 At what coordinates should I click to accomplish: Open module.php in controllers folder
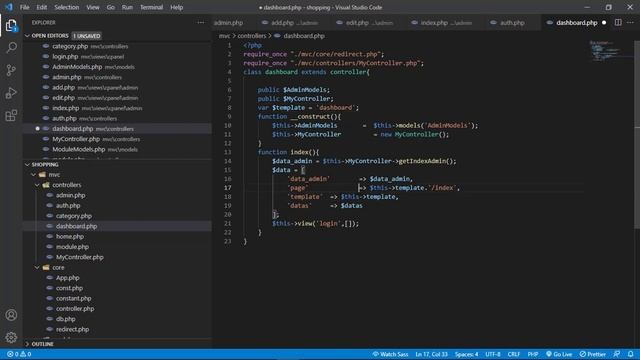pyautogui.click(x=118, y=247)
